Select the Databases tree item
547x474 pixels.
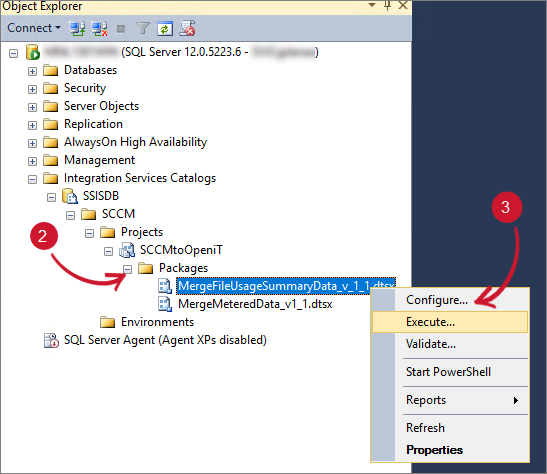click(90, 70)
